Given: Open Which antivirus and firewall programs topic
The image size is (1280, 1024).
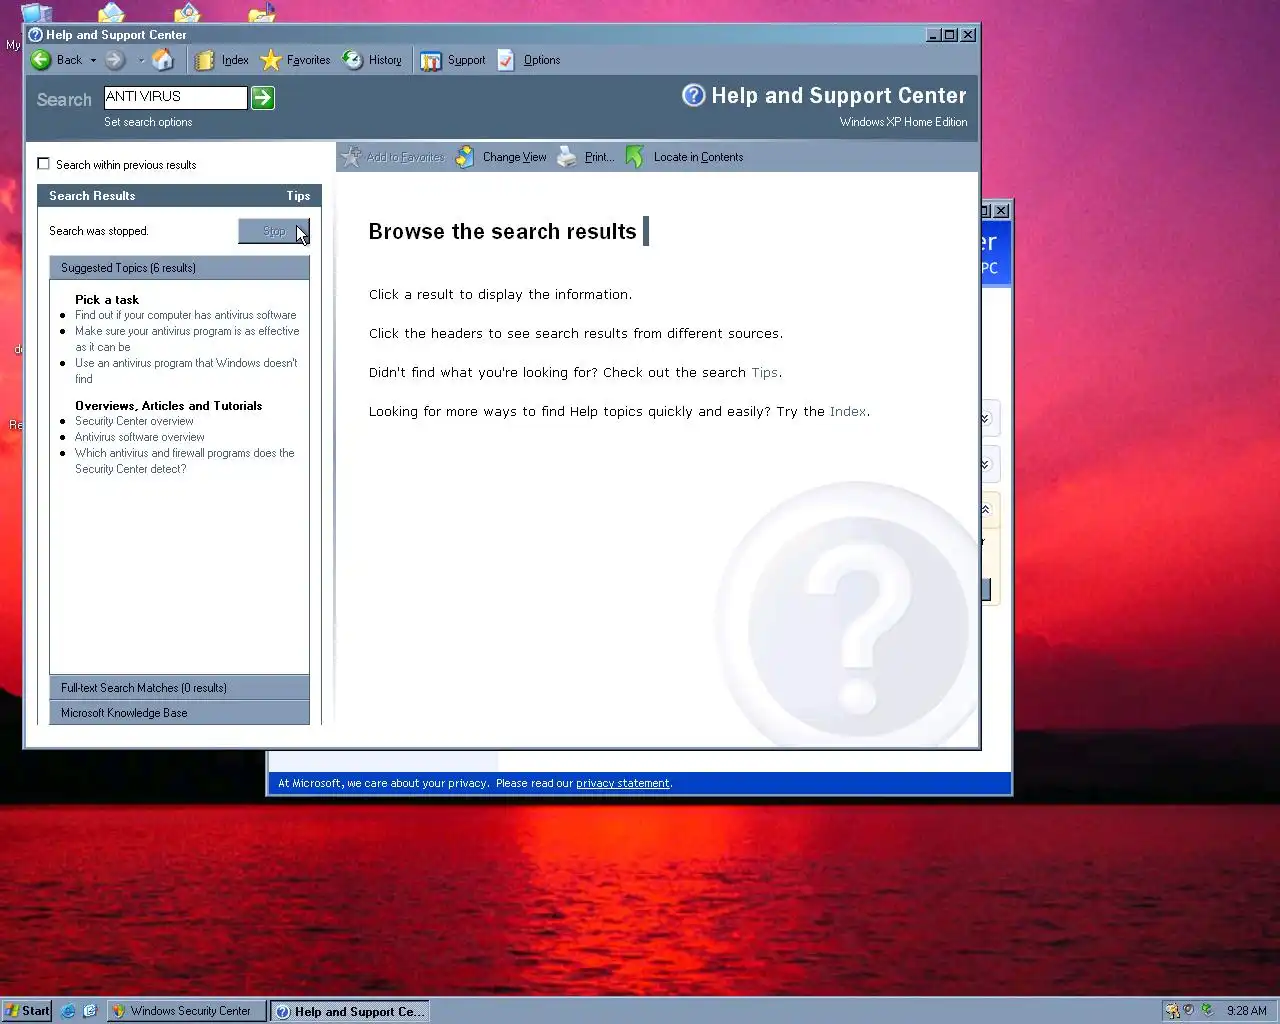Looking at the screenshot, I should [185, 461].
